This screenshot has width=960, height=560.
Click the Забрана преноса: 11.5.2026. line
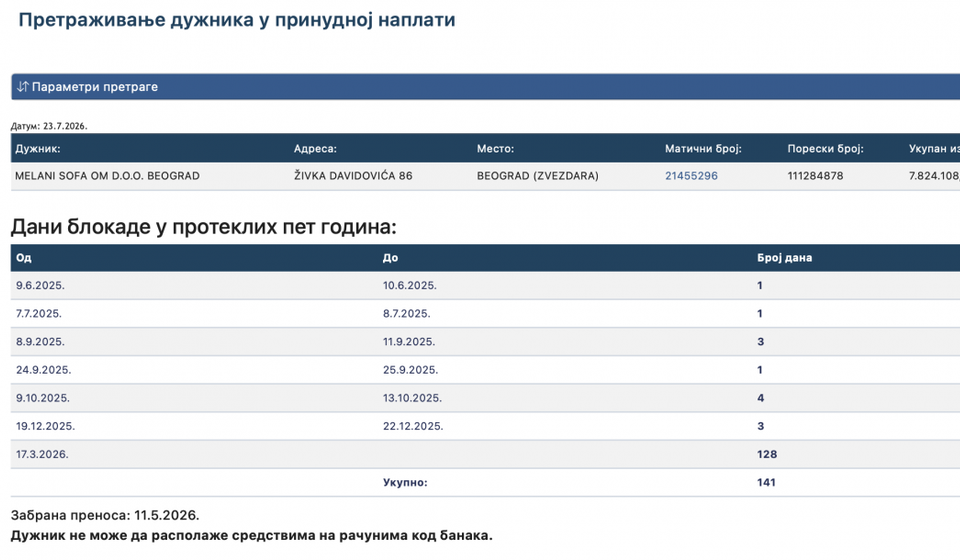pyautogui.click(x=105, y=515)
